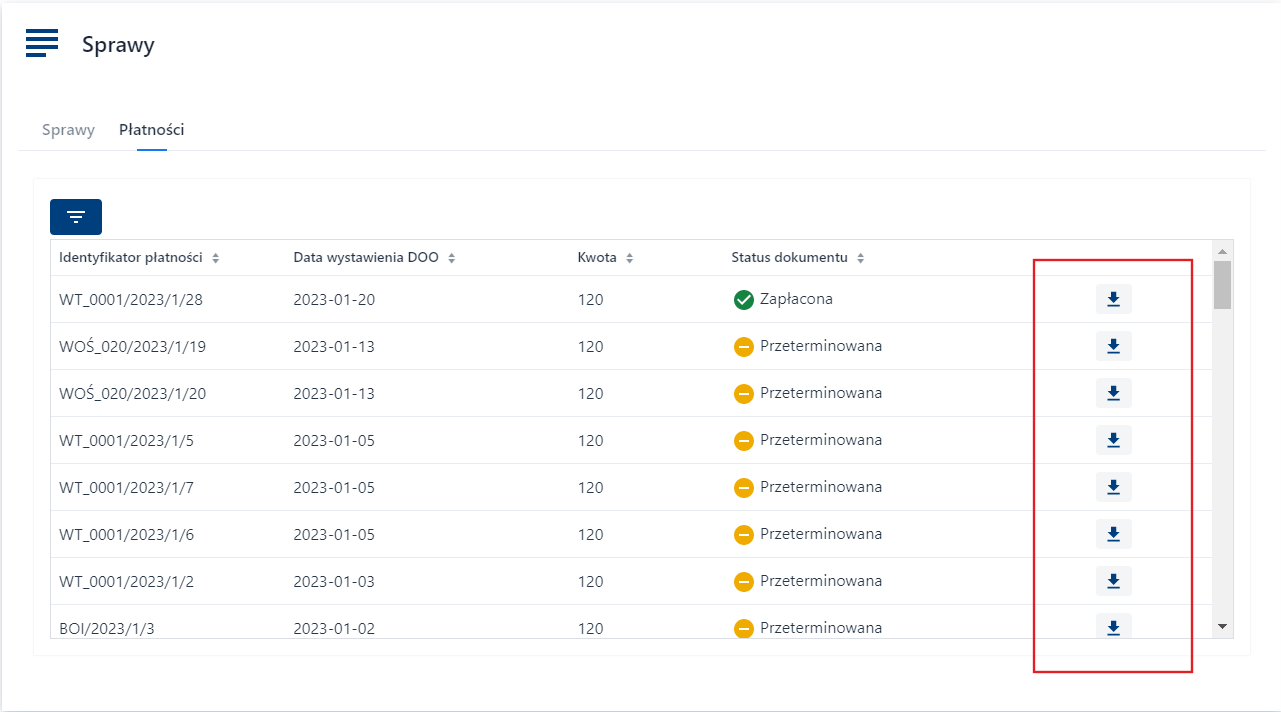This screenshot has height=712, width=1281.
Task: Download document for payment BOI/2023/1/3
Action: (1113, 627)
